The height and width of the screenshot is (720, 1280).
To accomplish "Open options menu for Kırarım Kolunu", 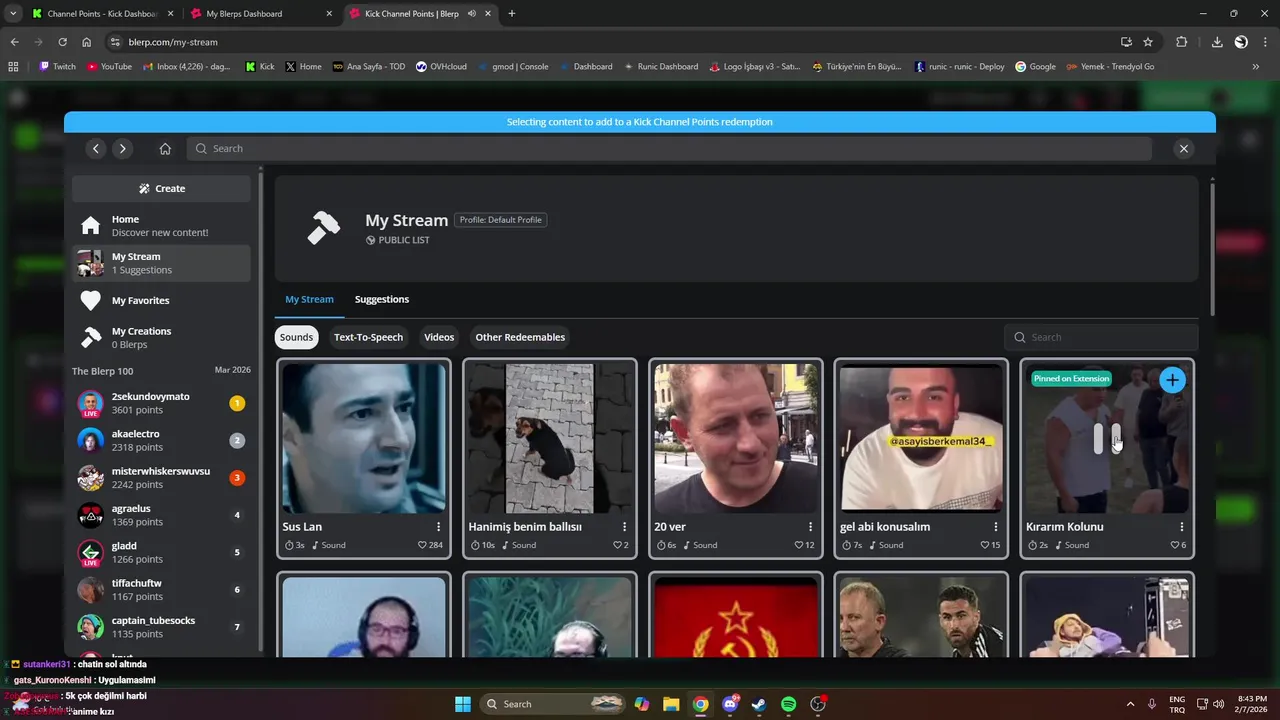I will point(1182,527).
